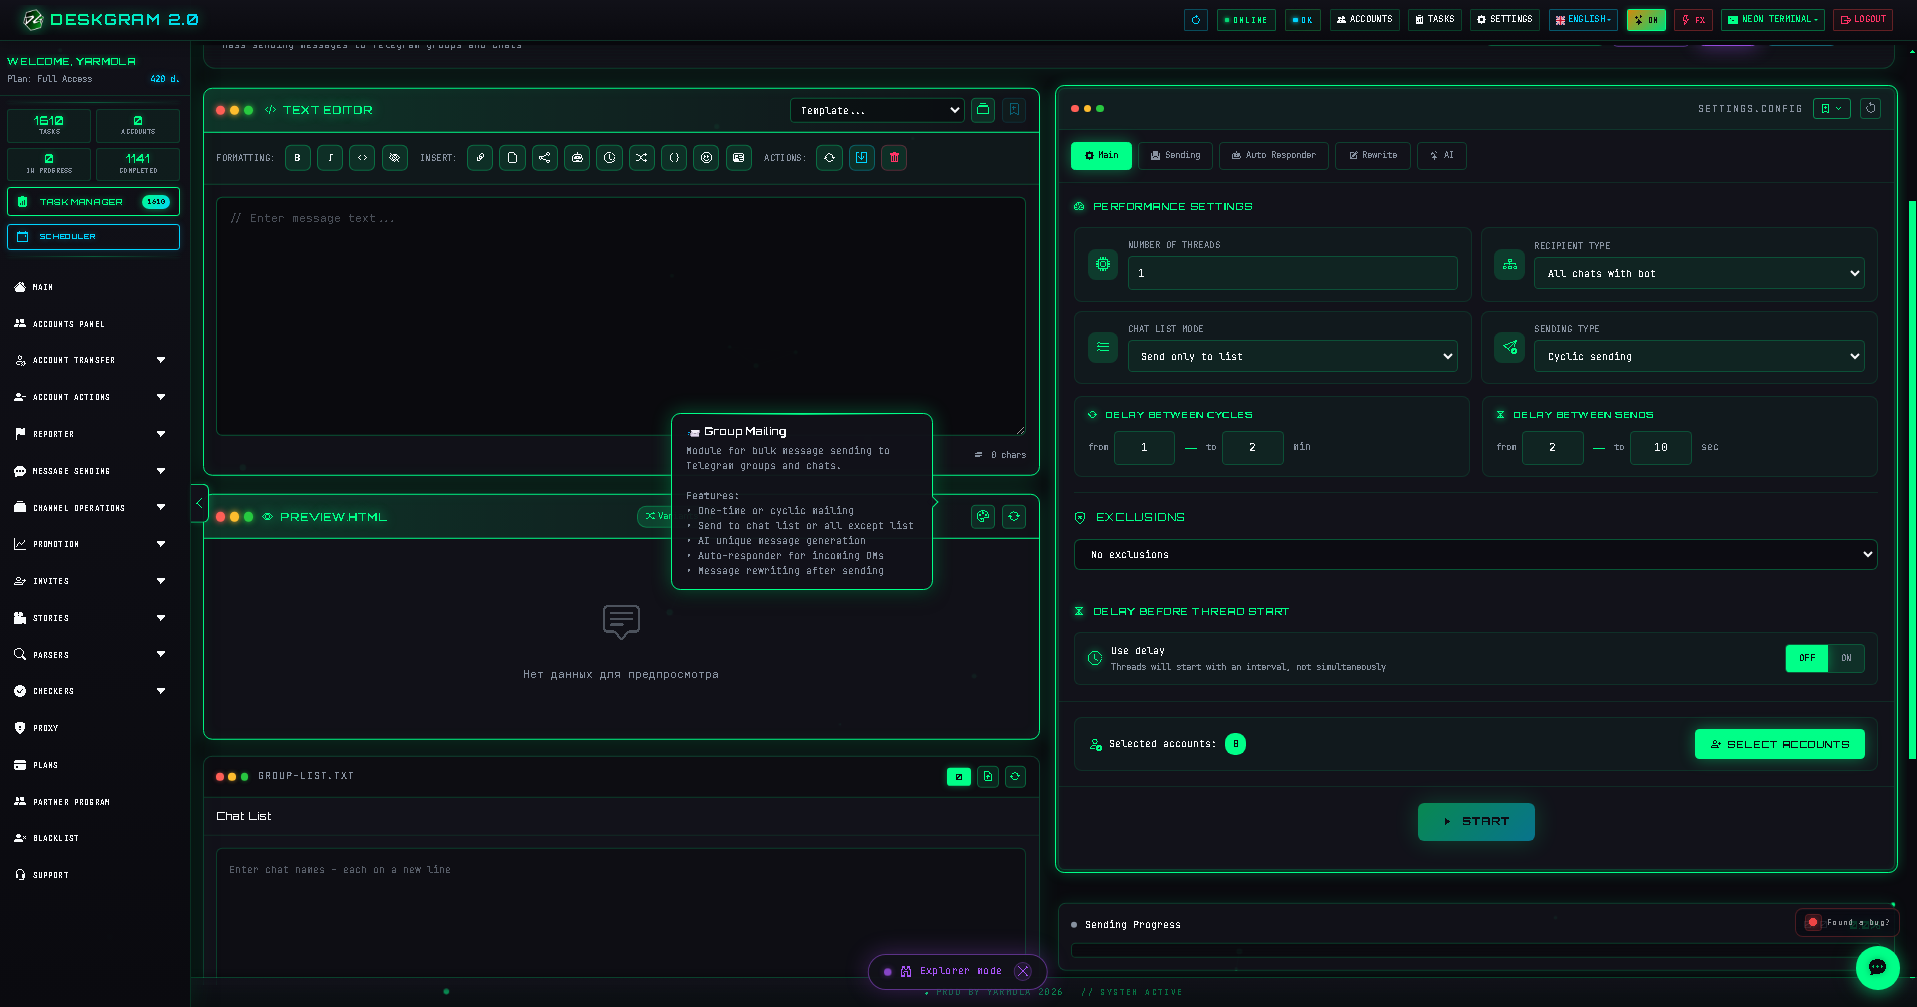Click the Found a bug? button
This screenshot has width=1917, height=1007.
click(1848, 922)
